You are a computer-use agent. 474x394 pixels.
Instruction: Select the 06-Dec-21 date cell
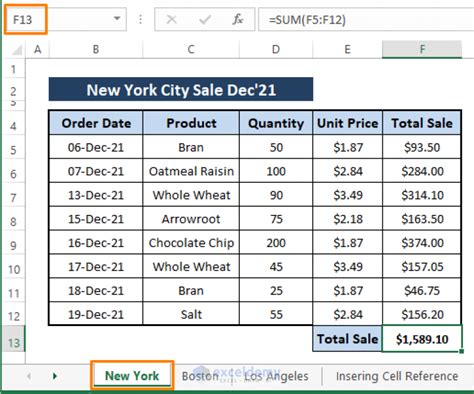click(x=96, y=147)
